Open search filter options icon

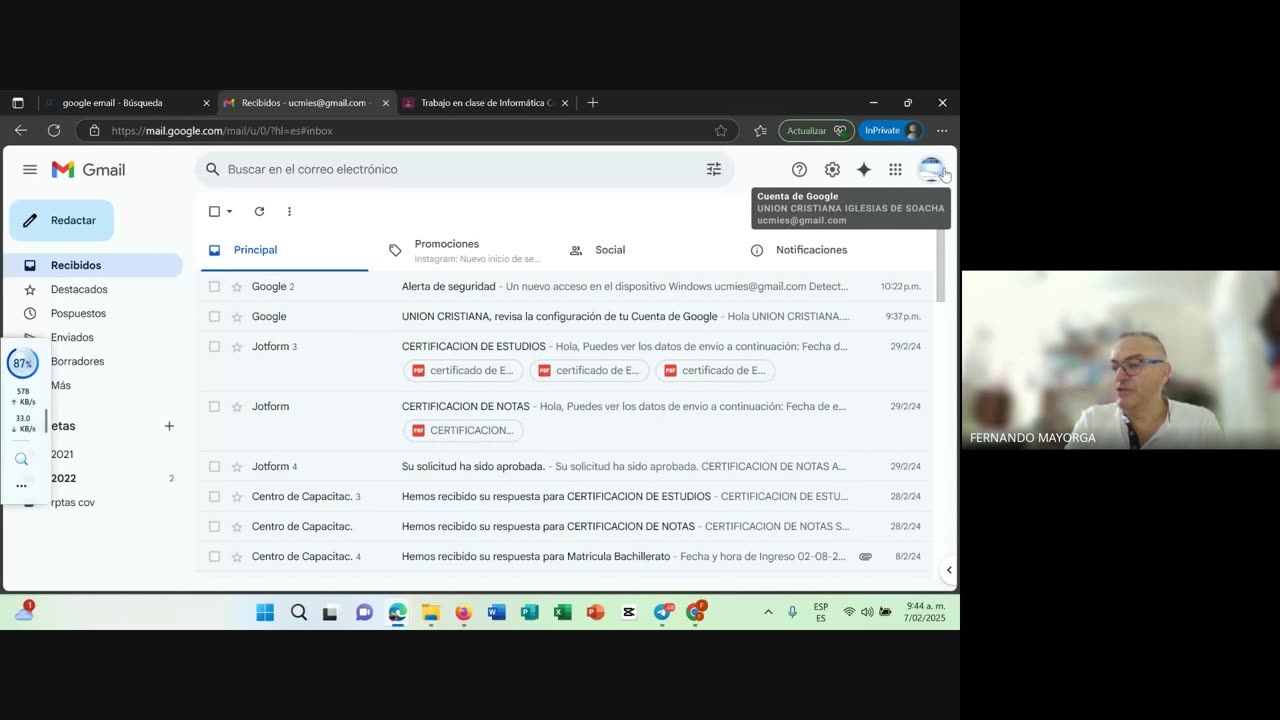(x=714, y=170)
